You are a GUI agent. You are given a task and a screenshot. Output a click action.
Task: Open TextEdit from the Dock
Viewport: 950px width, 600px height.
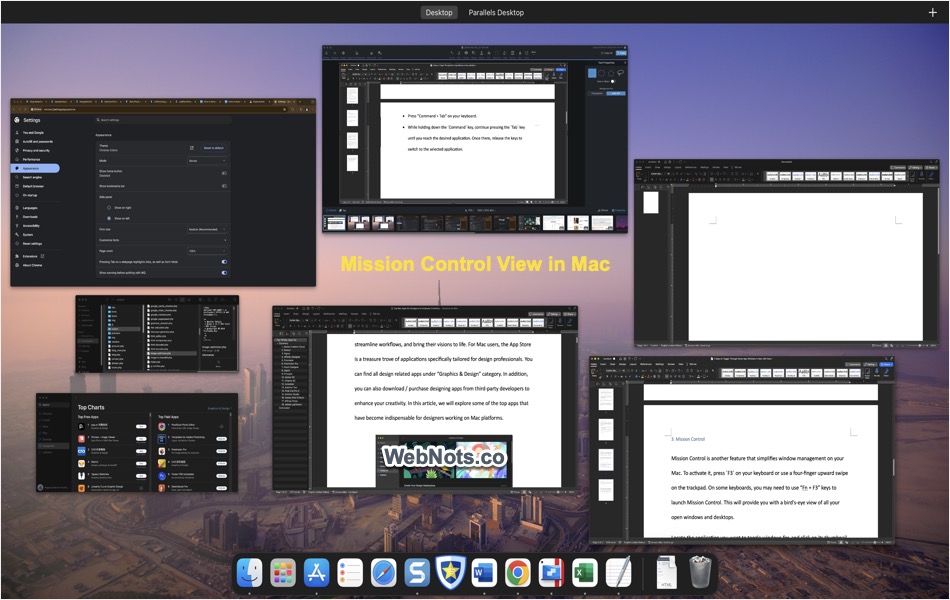[x=618, y=573]
